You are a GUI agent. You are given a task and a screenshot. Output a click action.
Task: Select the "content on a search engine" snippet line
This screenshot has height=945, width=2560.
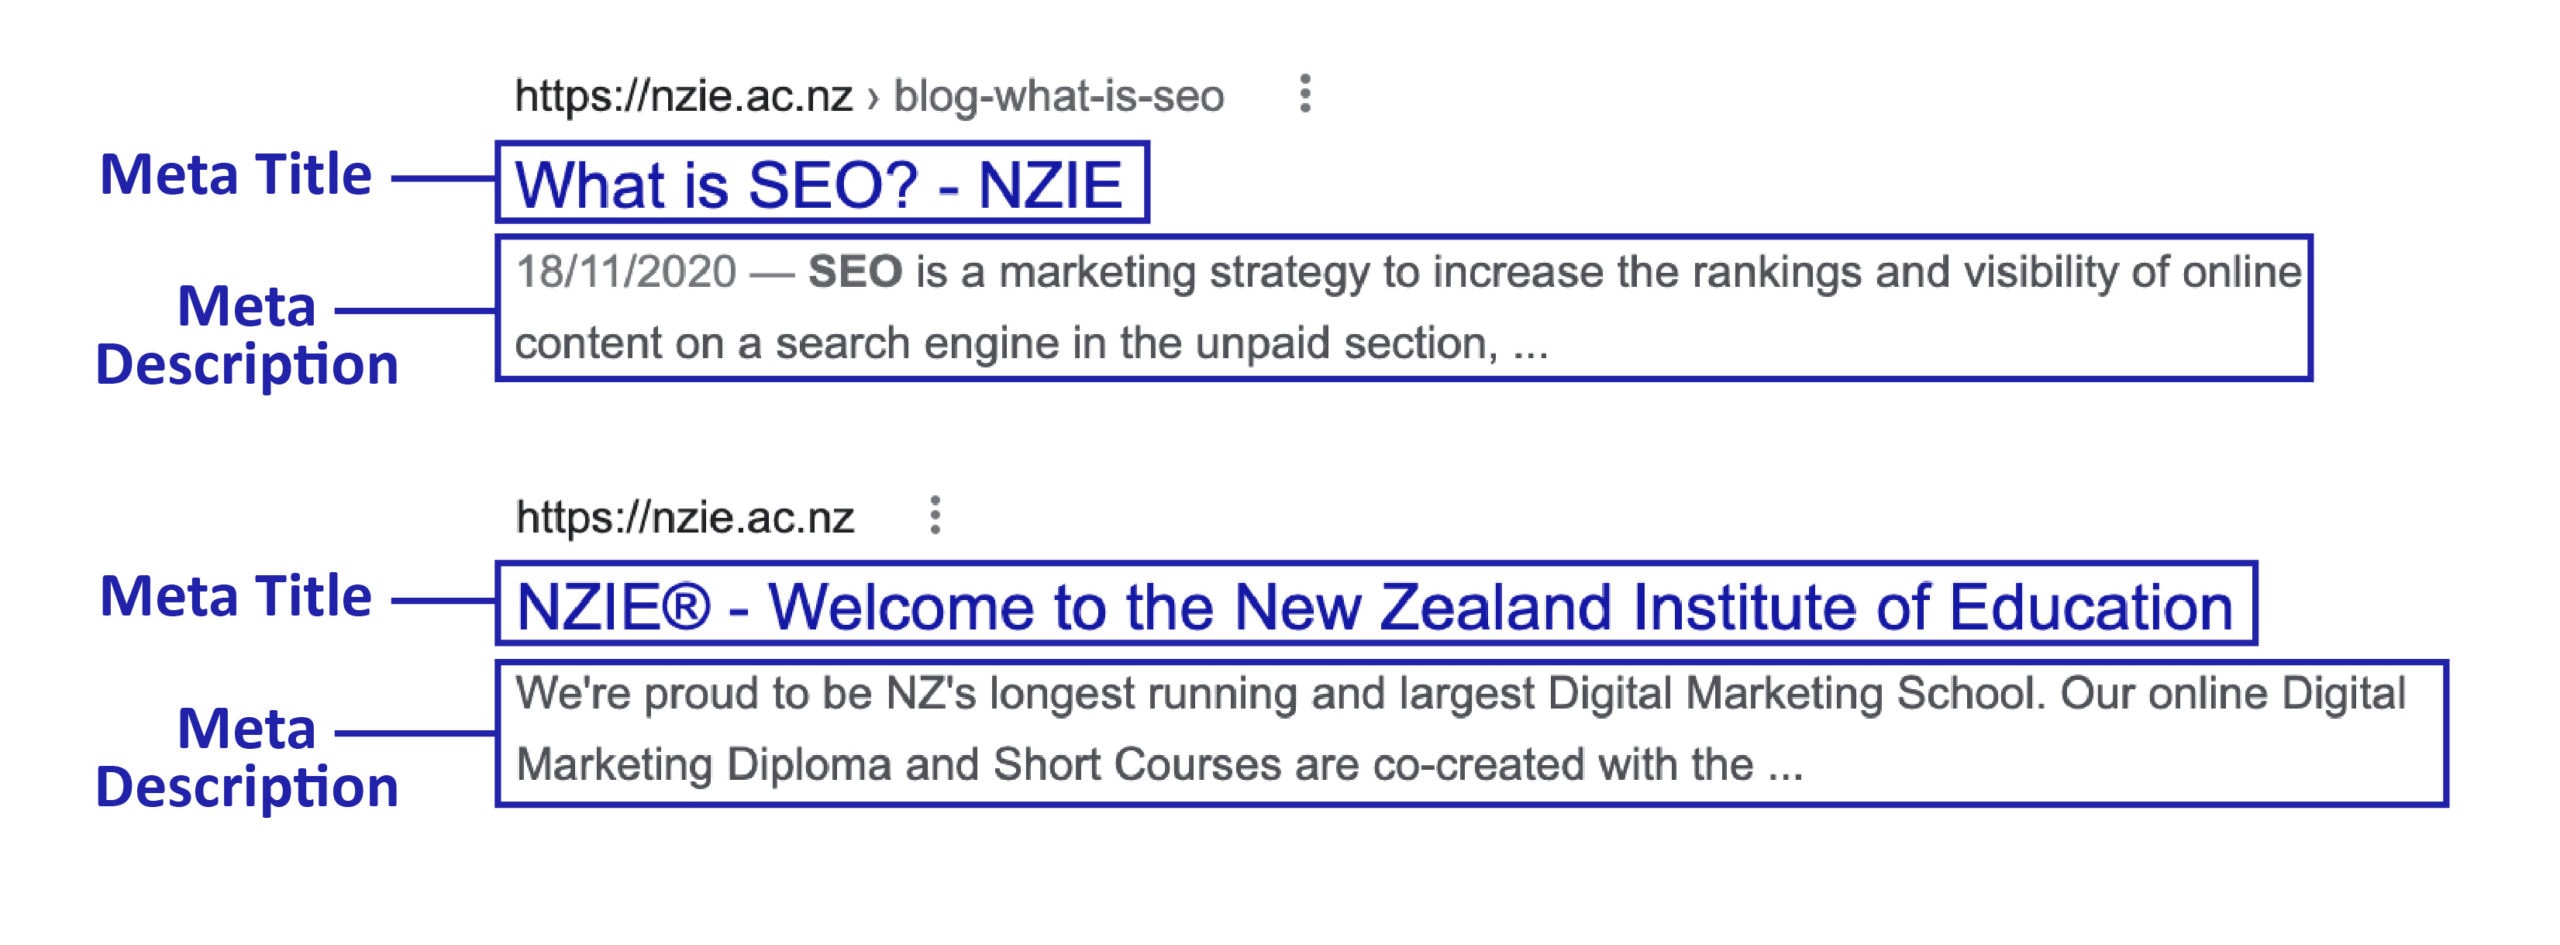pyautogui.click(x=1031, y=344)
